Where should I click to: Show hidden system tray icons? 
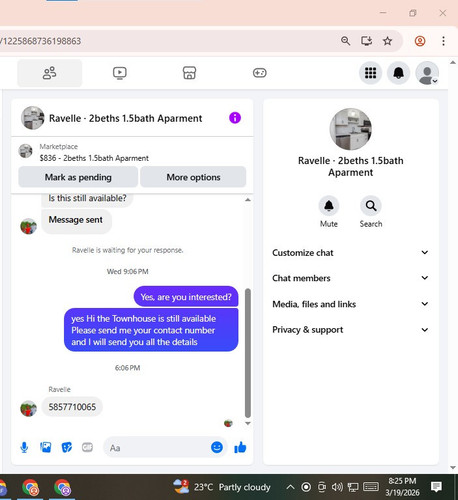[290, 487]
